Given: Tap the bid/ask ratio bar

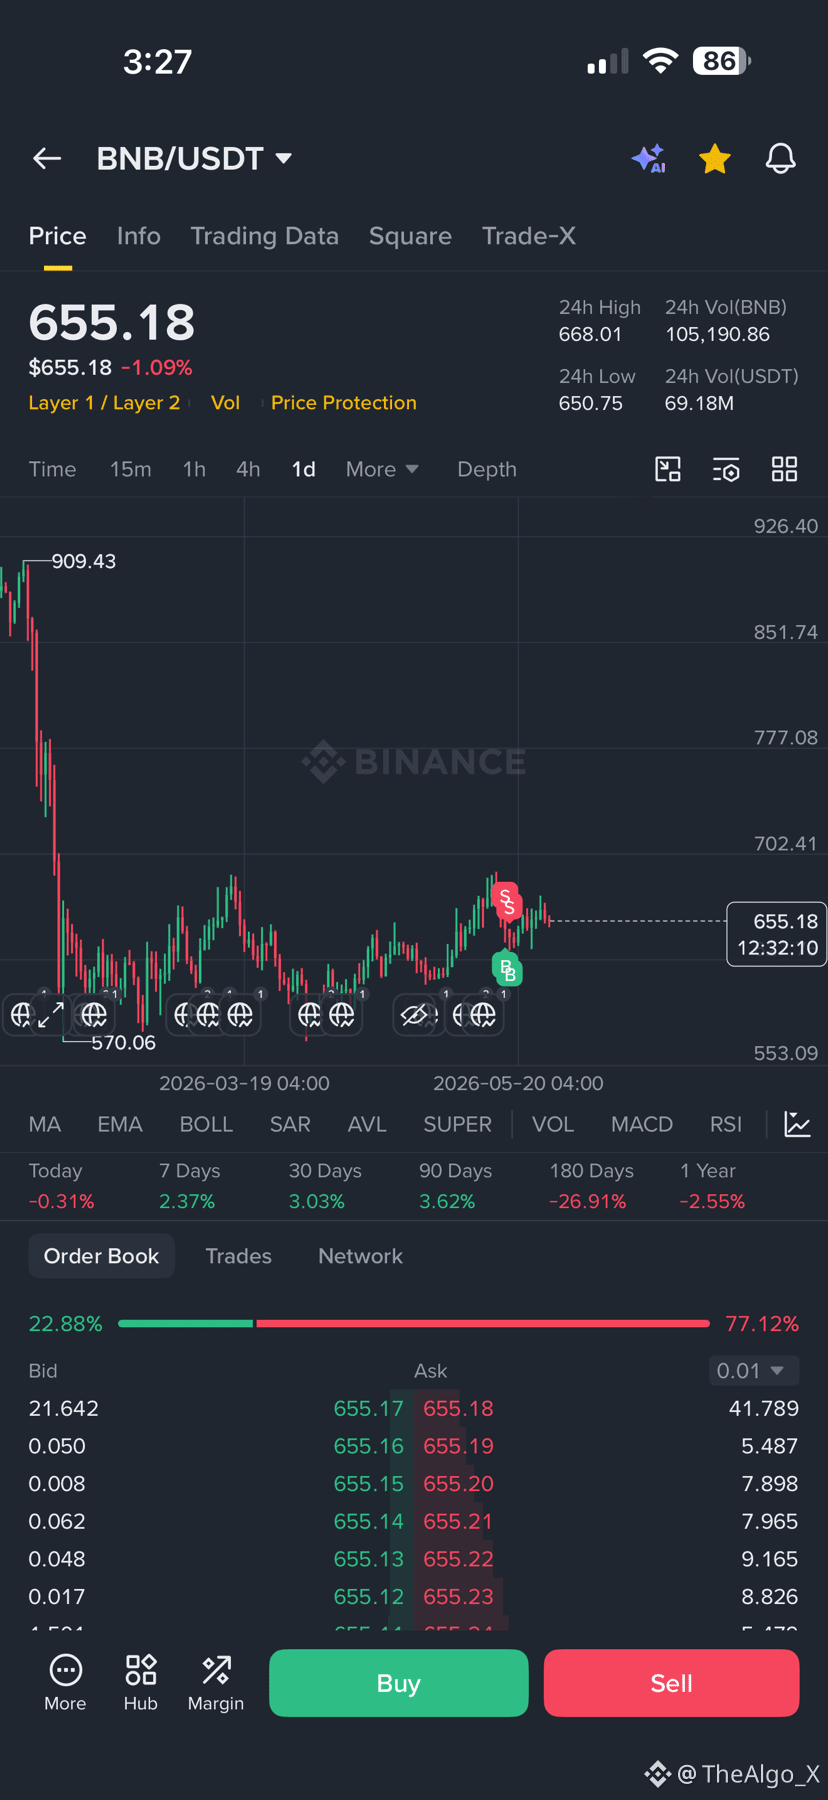Looking at the screenshot, I should [414, 1323].
